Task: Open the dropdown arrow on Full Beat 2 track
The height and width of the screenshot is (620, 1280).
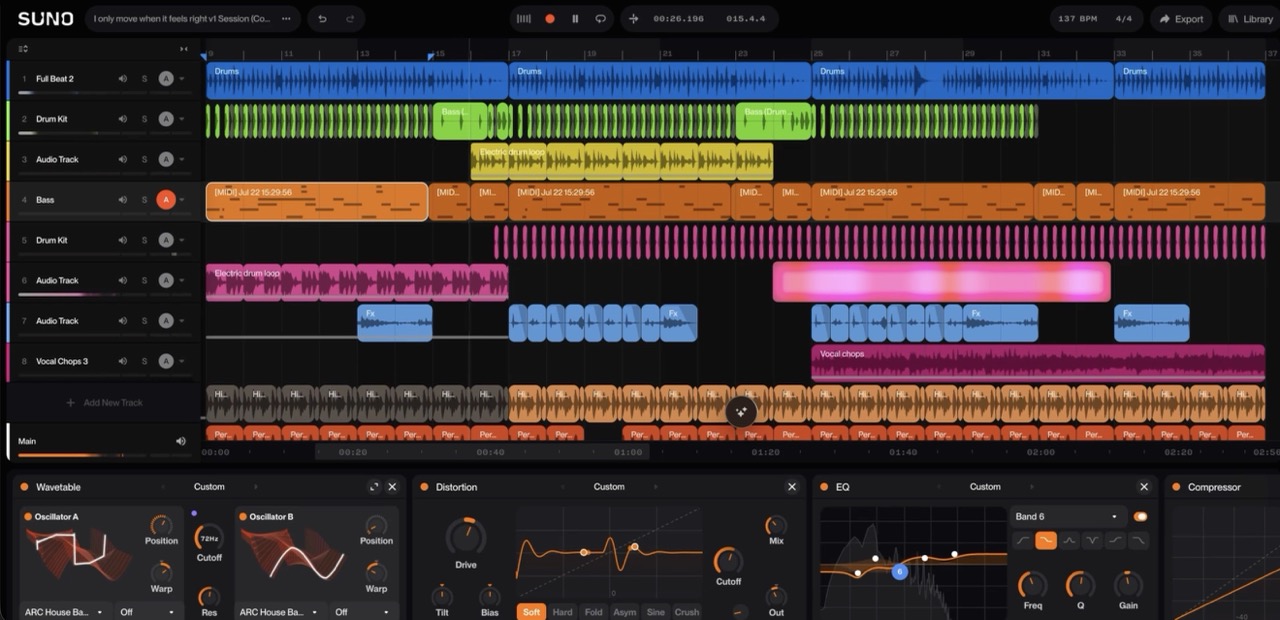Action: [x=182, y=79]
